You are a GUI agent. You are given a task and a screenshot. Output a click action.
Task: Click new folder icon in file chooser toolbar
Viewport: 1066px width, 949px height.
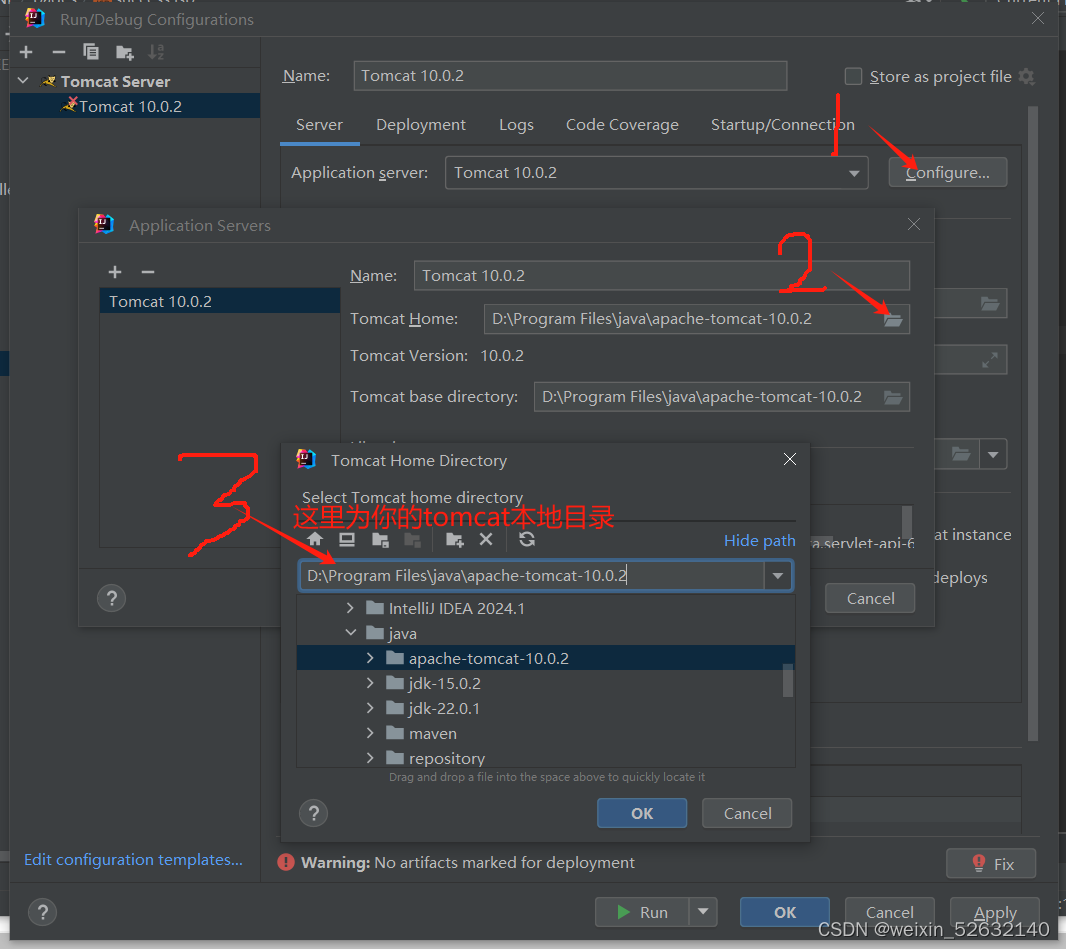[454, 540]
